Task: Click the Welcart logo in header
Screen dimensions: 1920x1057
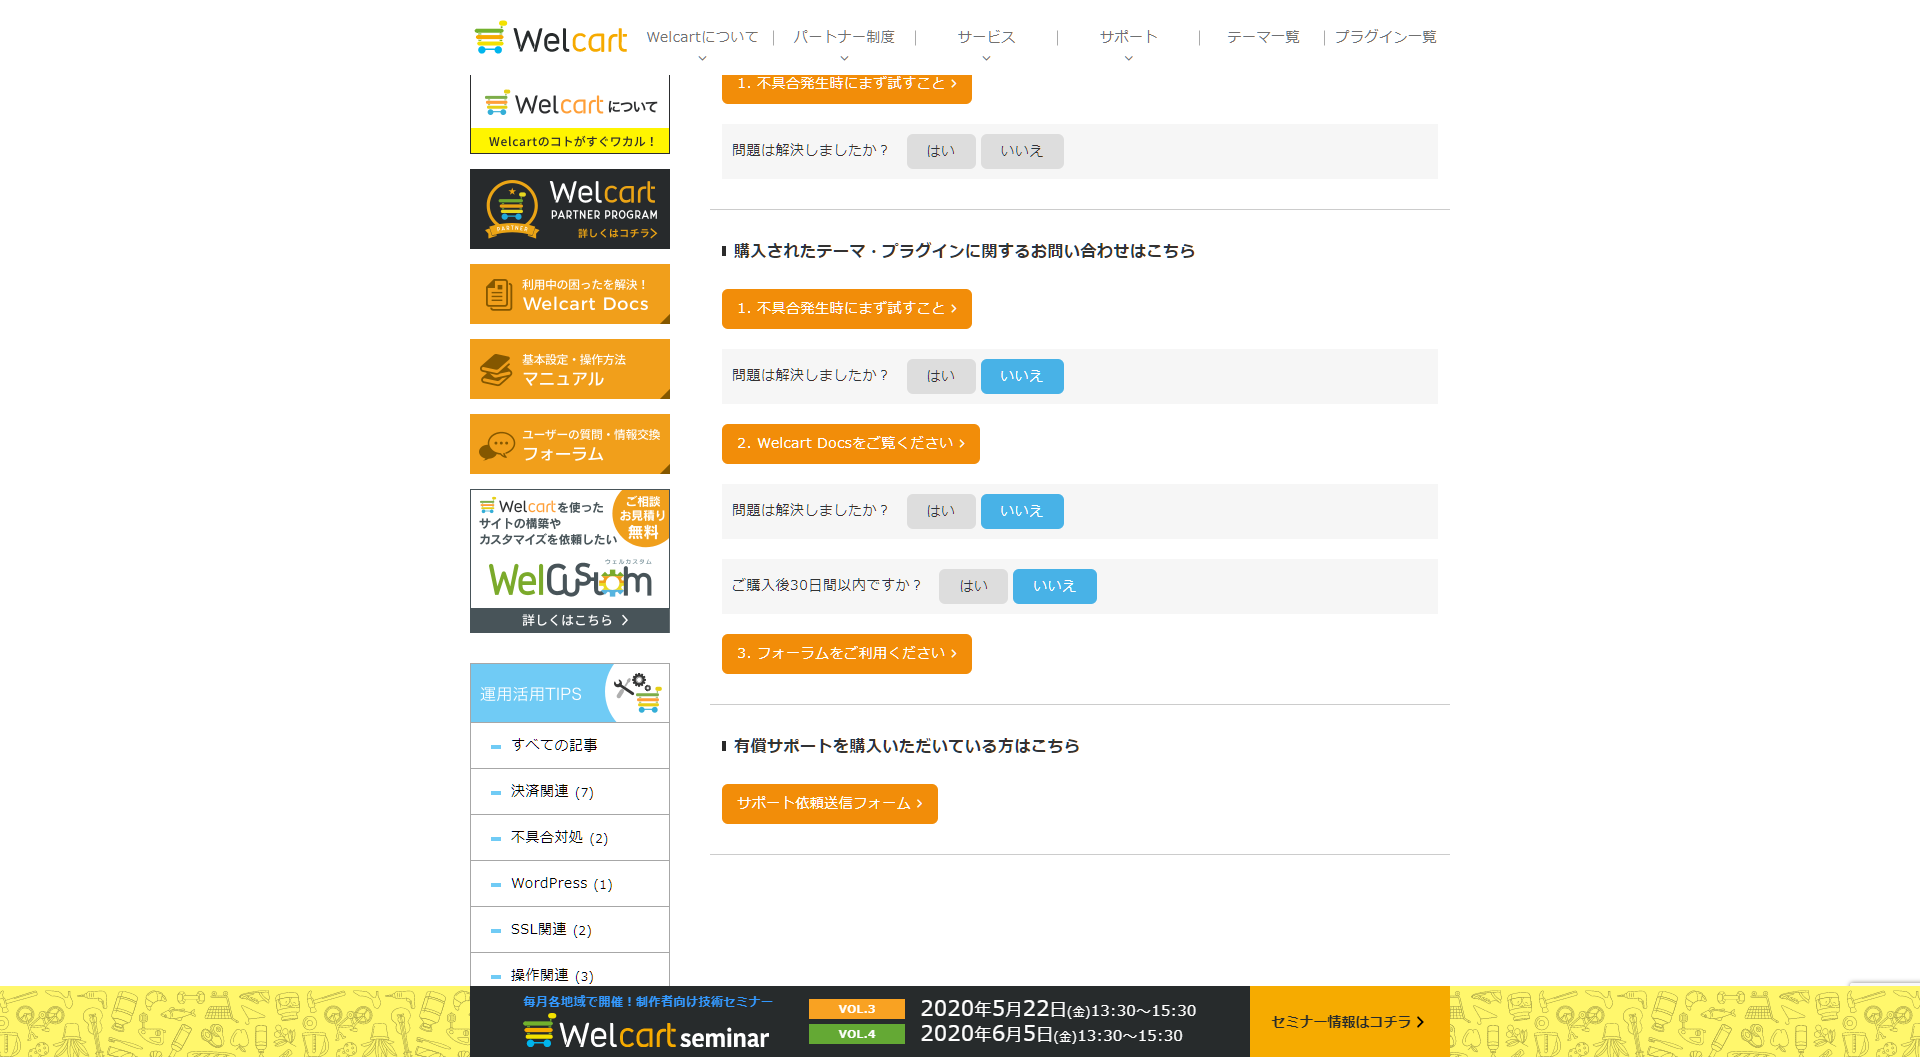Action: coord(550,38)
